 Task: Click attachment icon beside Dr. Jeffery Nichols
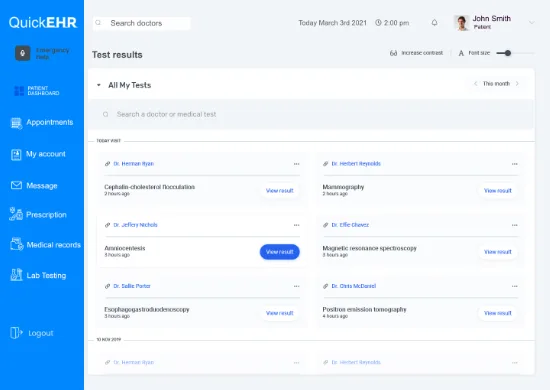click(107, 225)
